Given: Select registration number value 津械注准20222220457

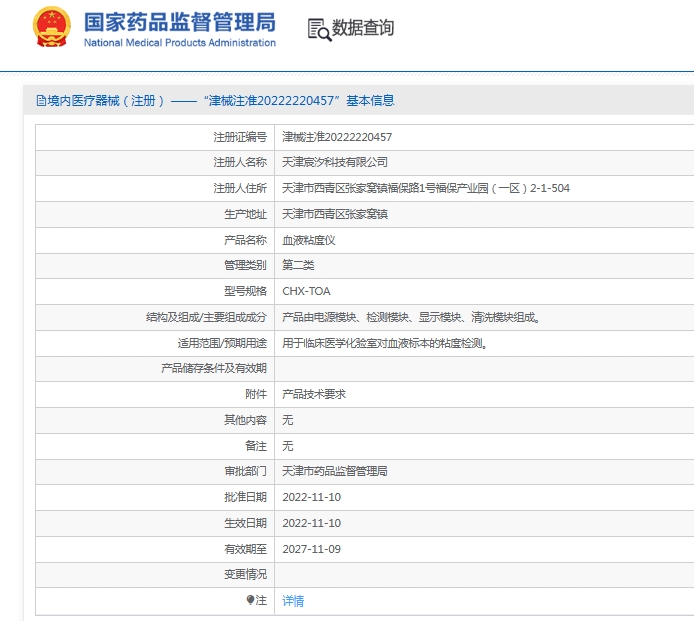Looking at the screenshot, I should coord(337,137).
